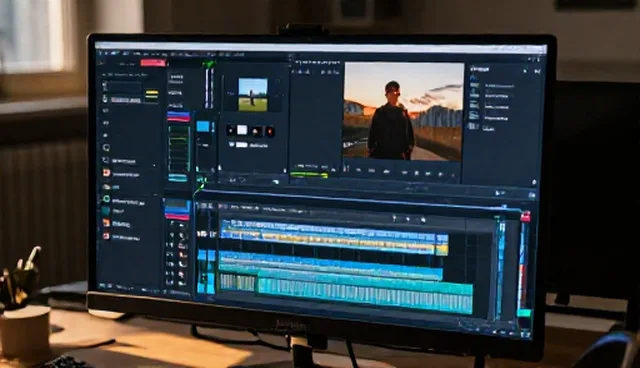Select the bright blue square block
This screenshot has height=368, width=640.
[203, 126]
